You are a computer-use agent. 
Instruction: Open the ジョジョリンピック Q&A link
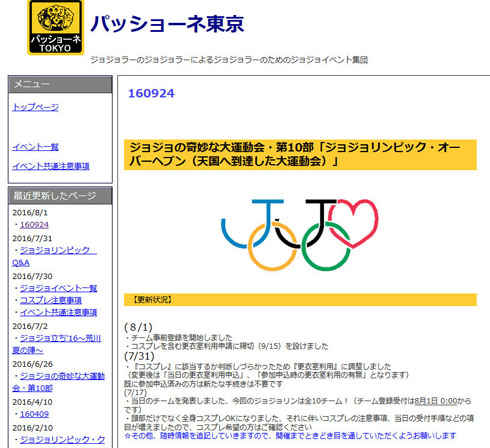point(54,256)
